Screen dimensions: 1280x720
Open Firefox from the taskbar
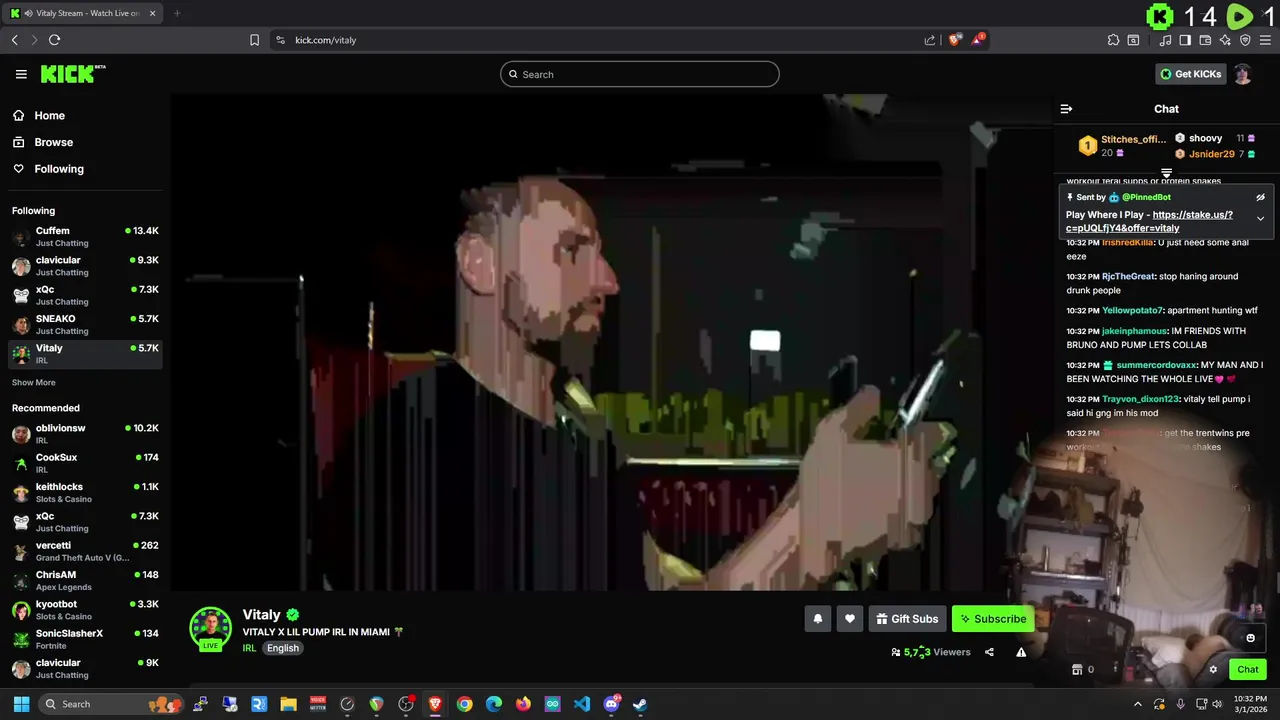(523, 704)
